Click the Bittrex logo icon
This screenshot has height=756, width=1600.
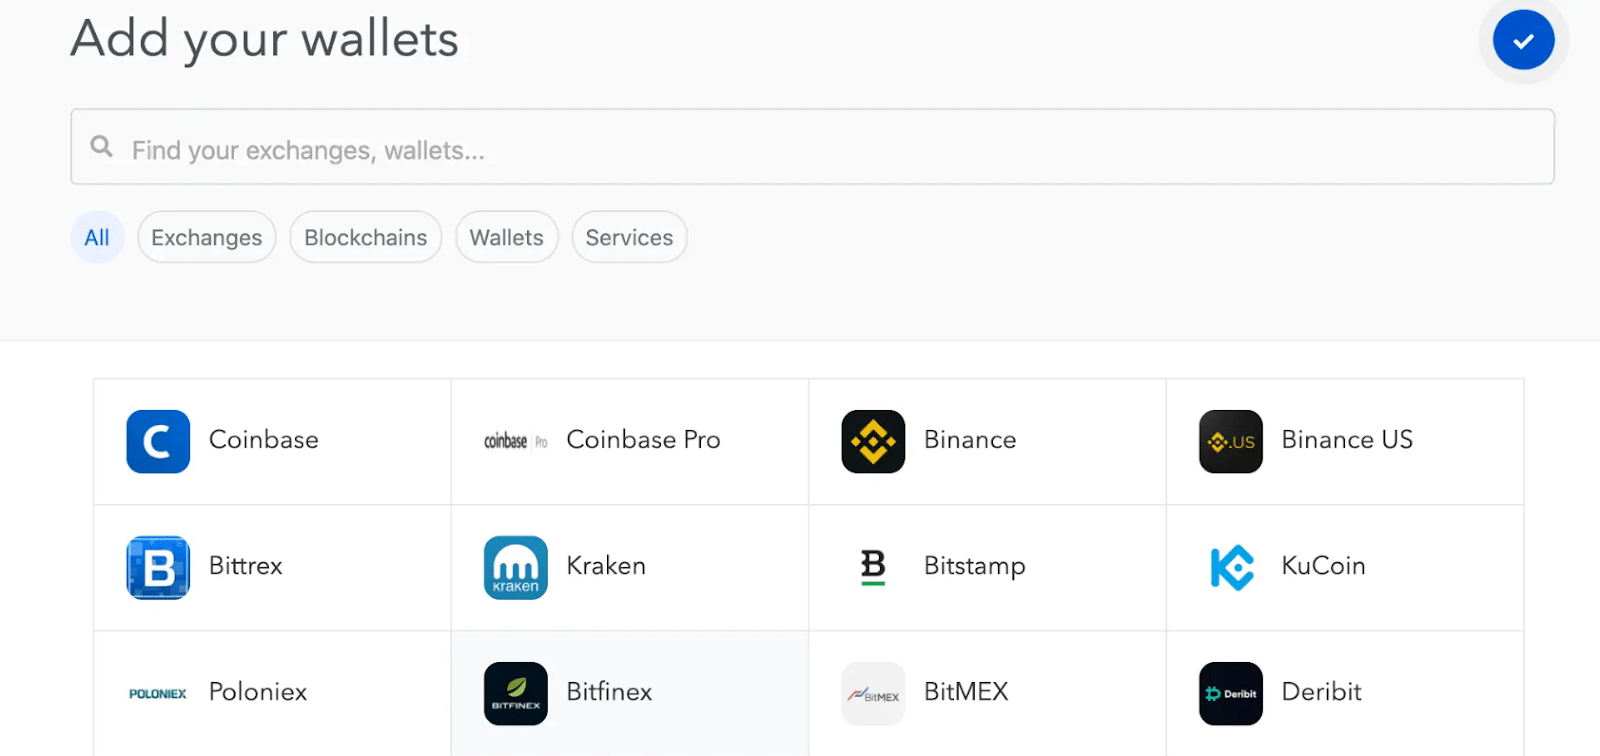click(158, 567)
